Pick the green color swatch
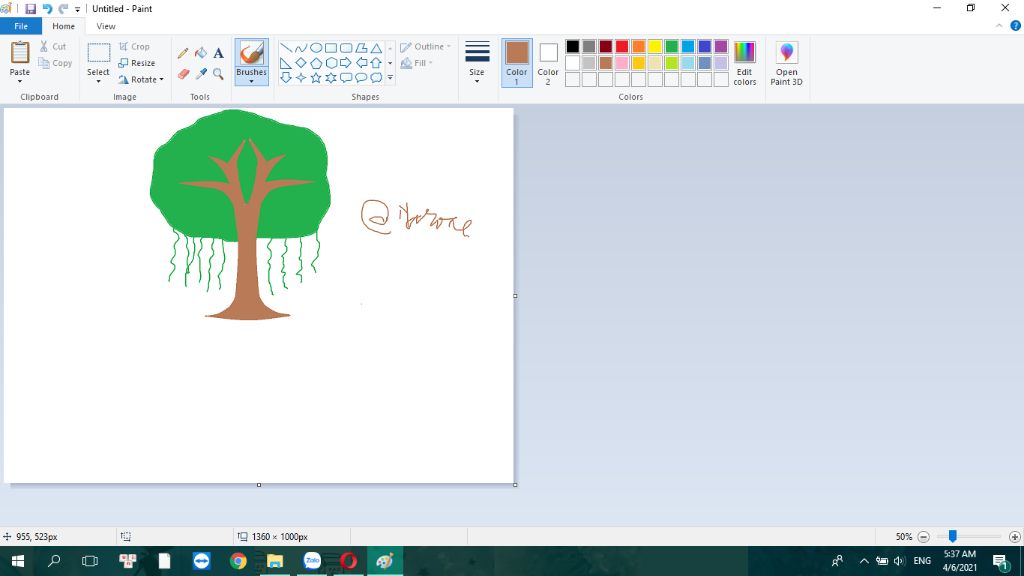This screenshot has width=1024, height=576. coord(671,46)
